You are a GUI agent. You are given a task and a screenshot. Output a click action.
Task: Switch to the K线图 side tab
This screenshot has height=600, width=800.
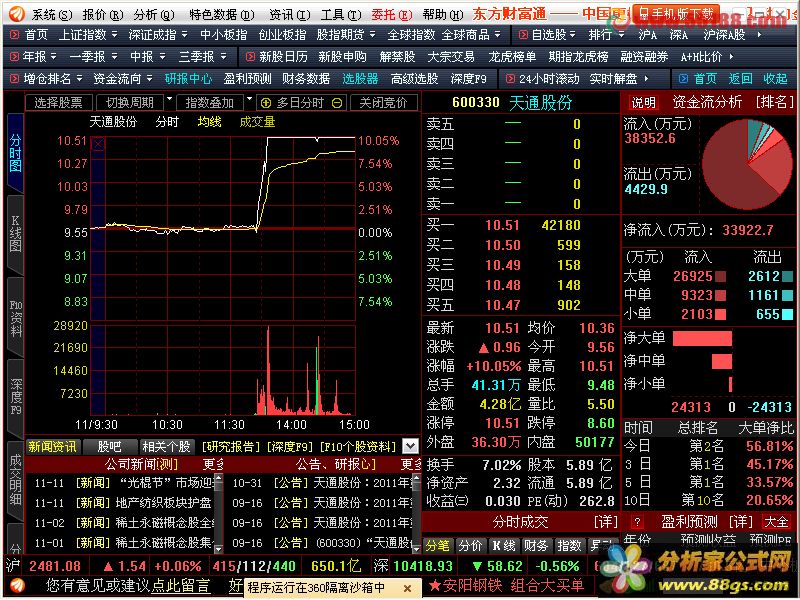15,234
